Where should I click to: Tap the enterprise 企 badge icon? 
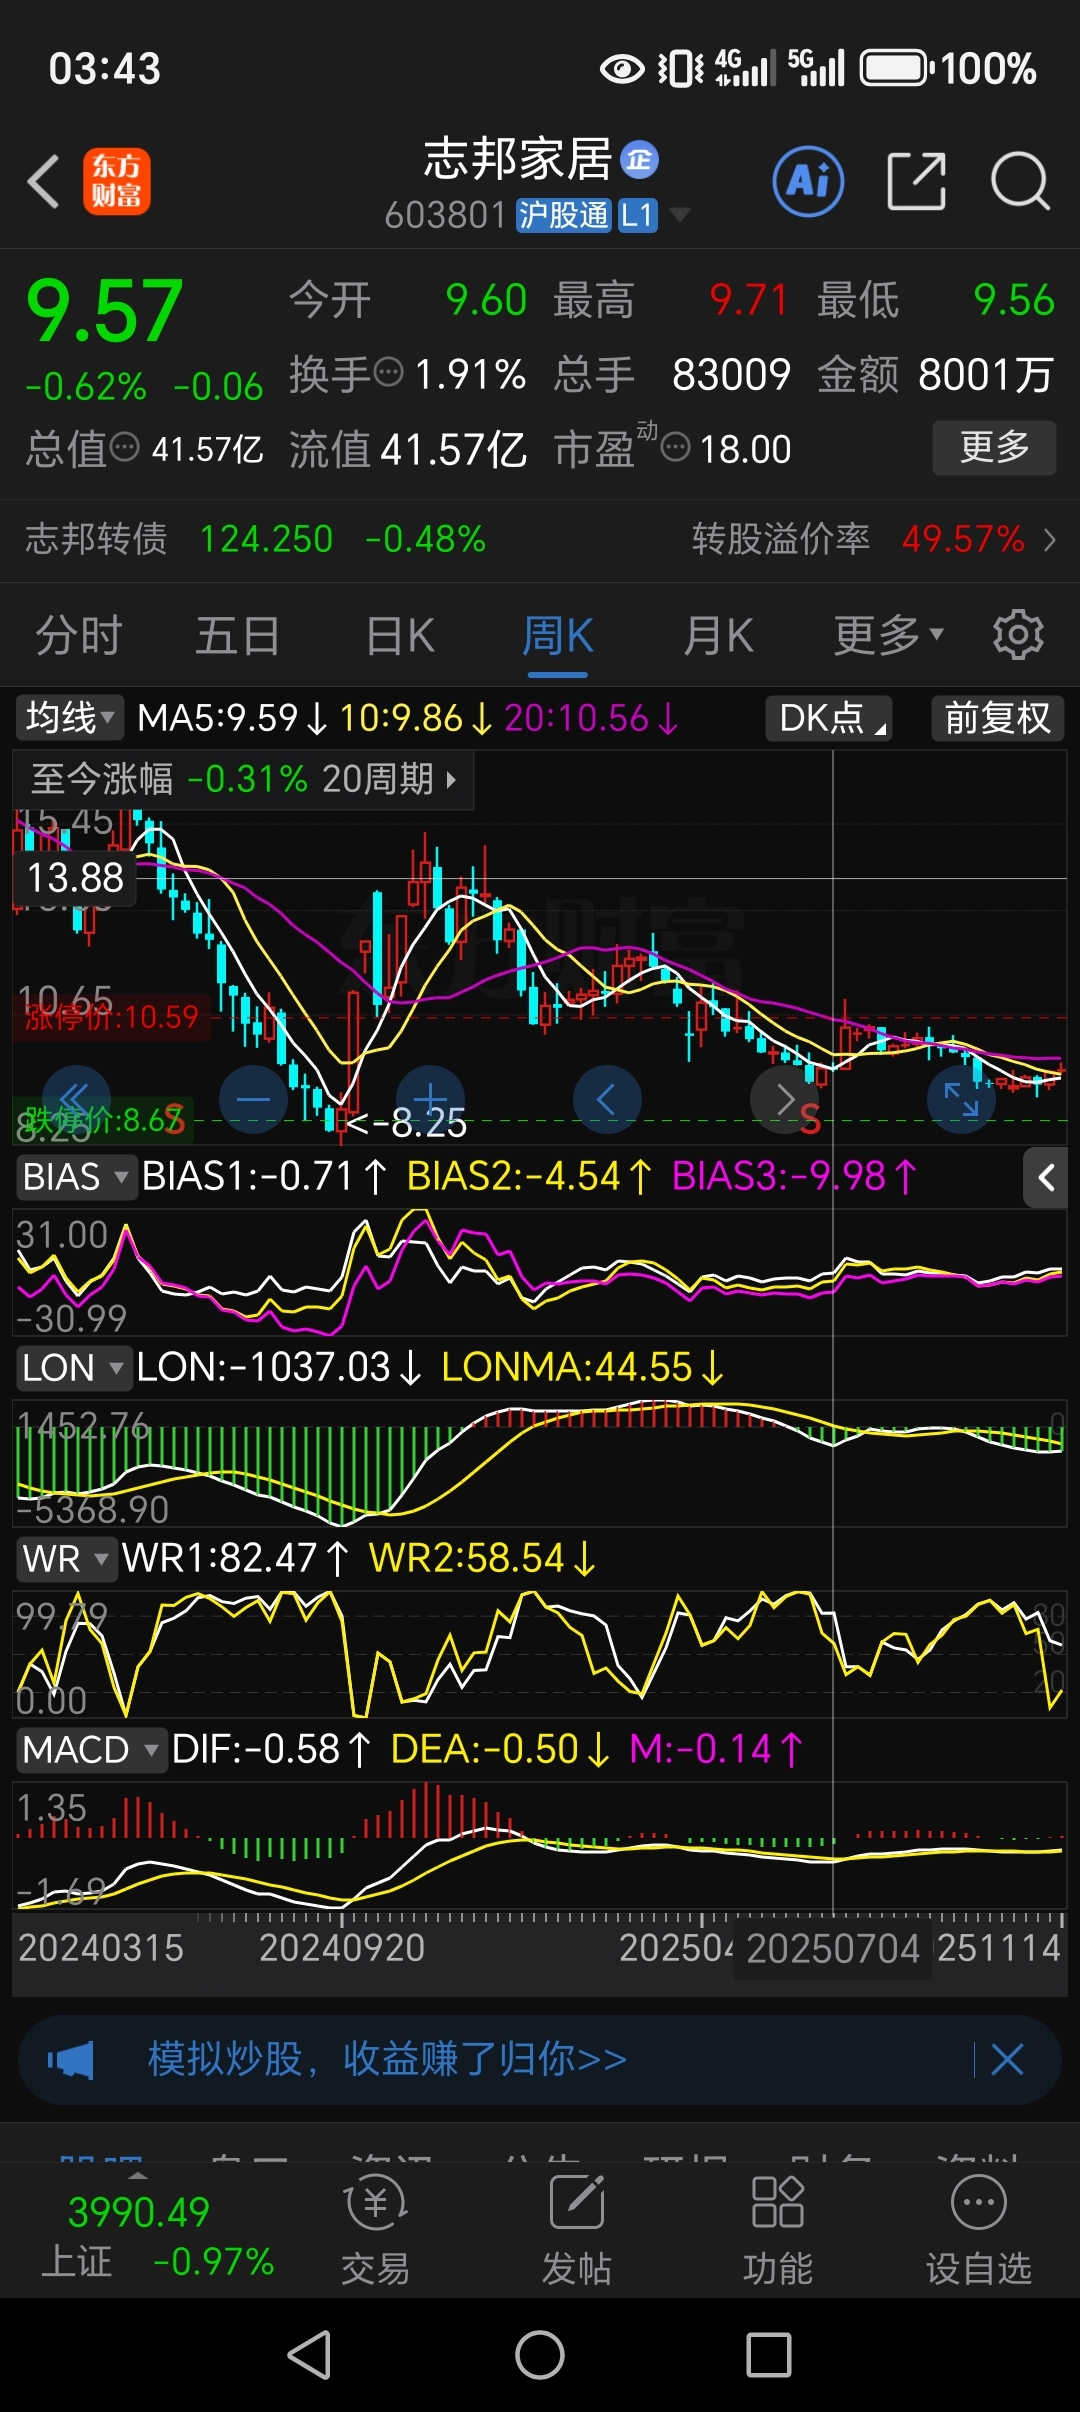tap(639, 160)
